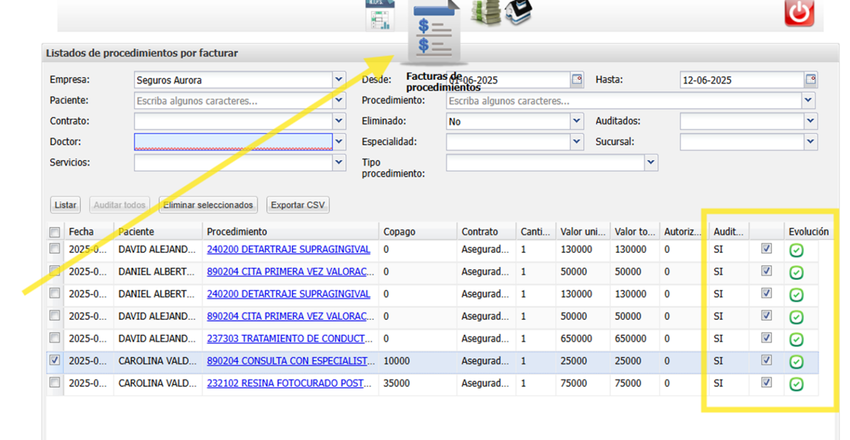Select the checkbox for the 237303 TRATAMIENTO row
850x440 pixels.
click(55, 338)
